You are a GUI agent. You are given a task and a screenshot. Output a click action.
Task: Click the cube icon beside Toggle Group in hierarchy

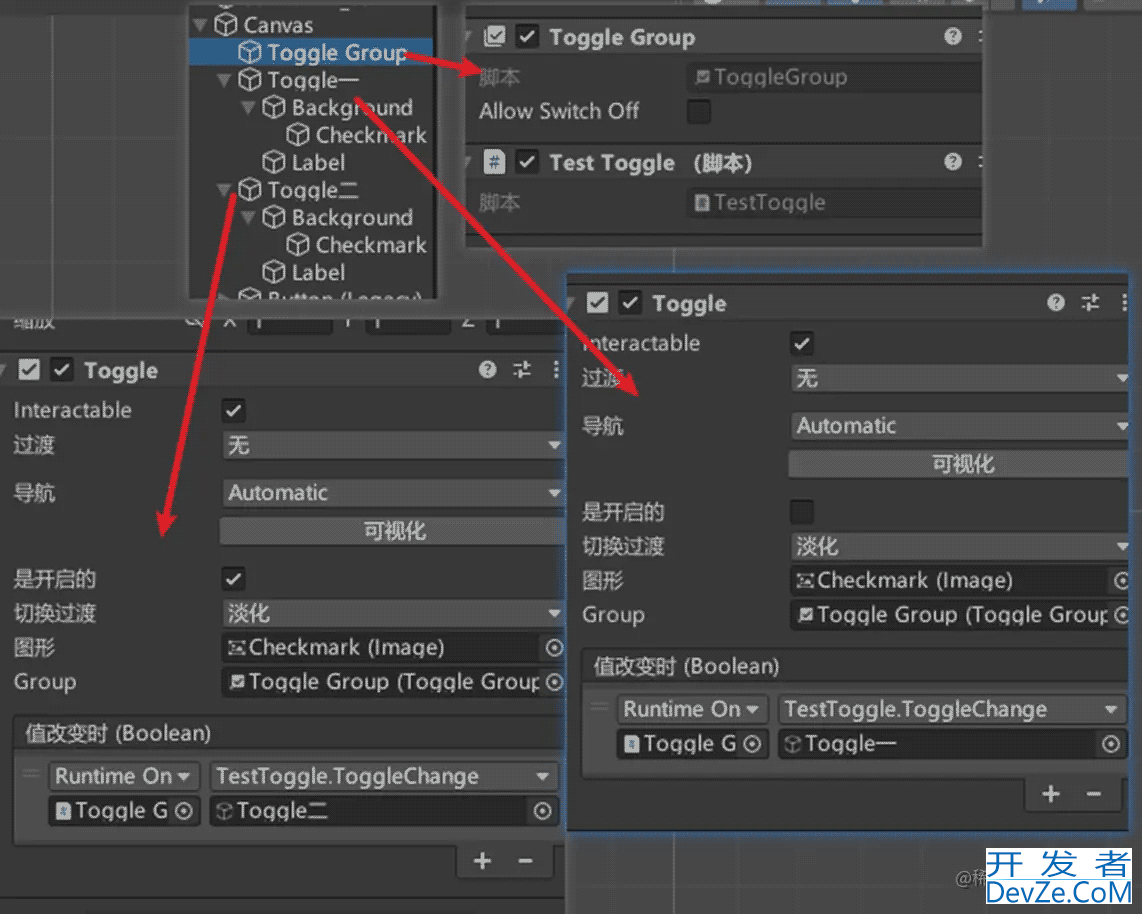pyautogui.click(x=250, y=52)
